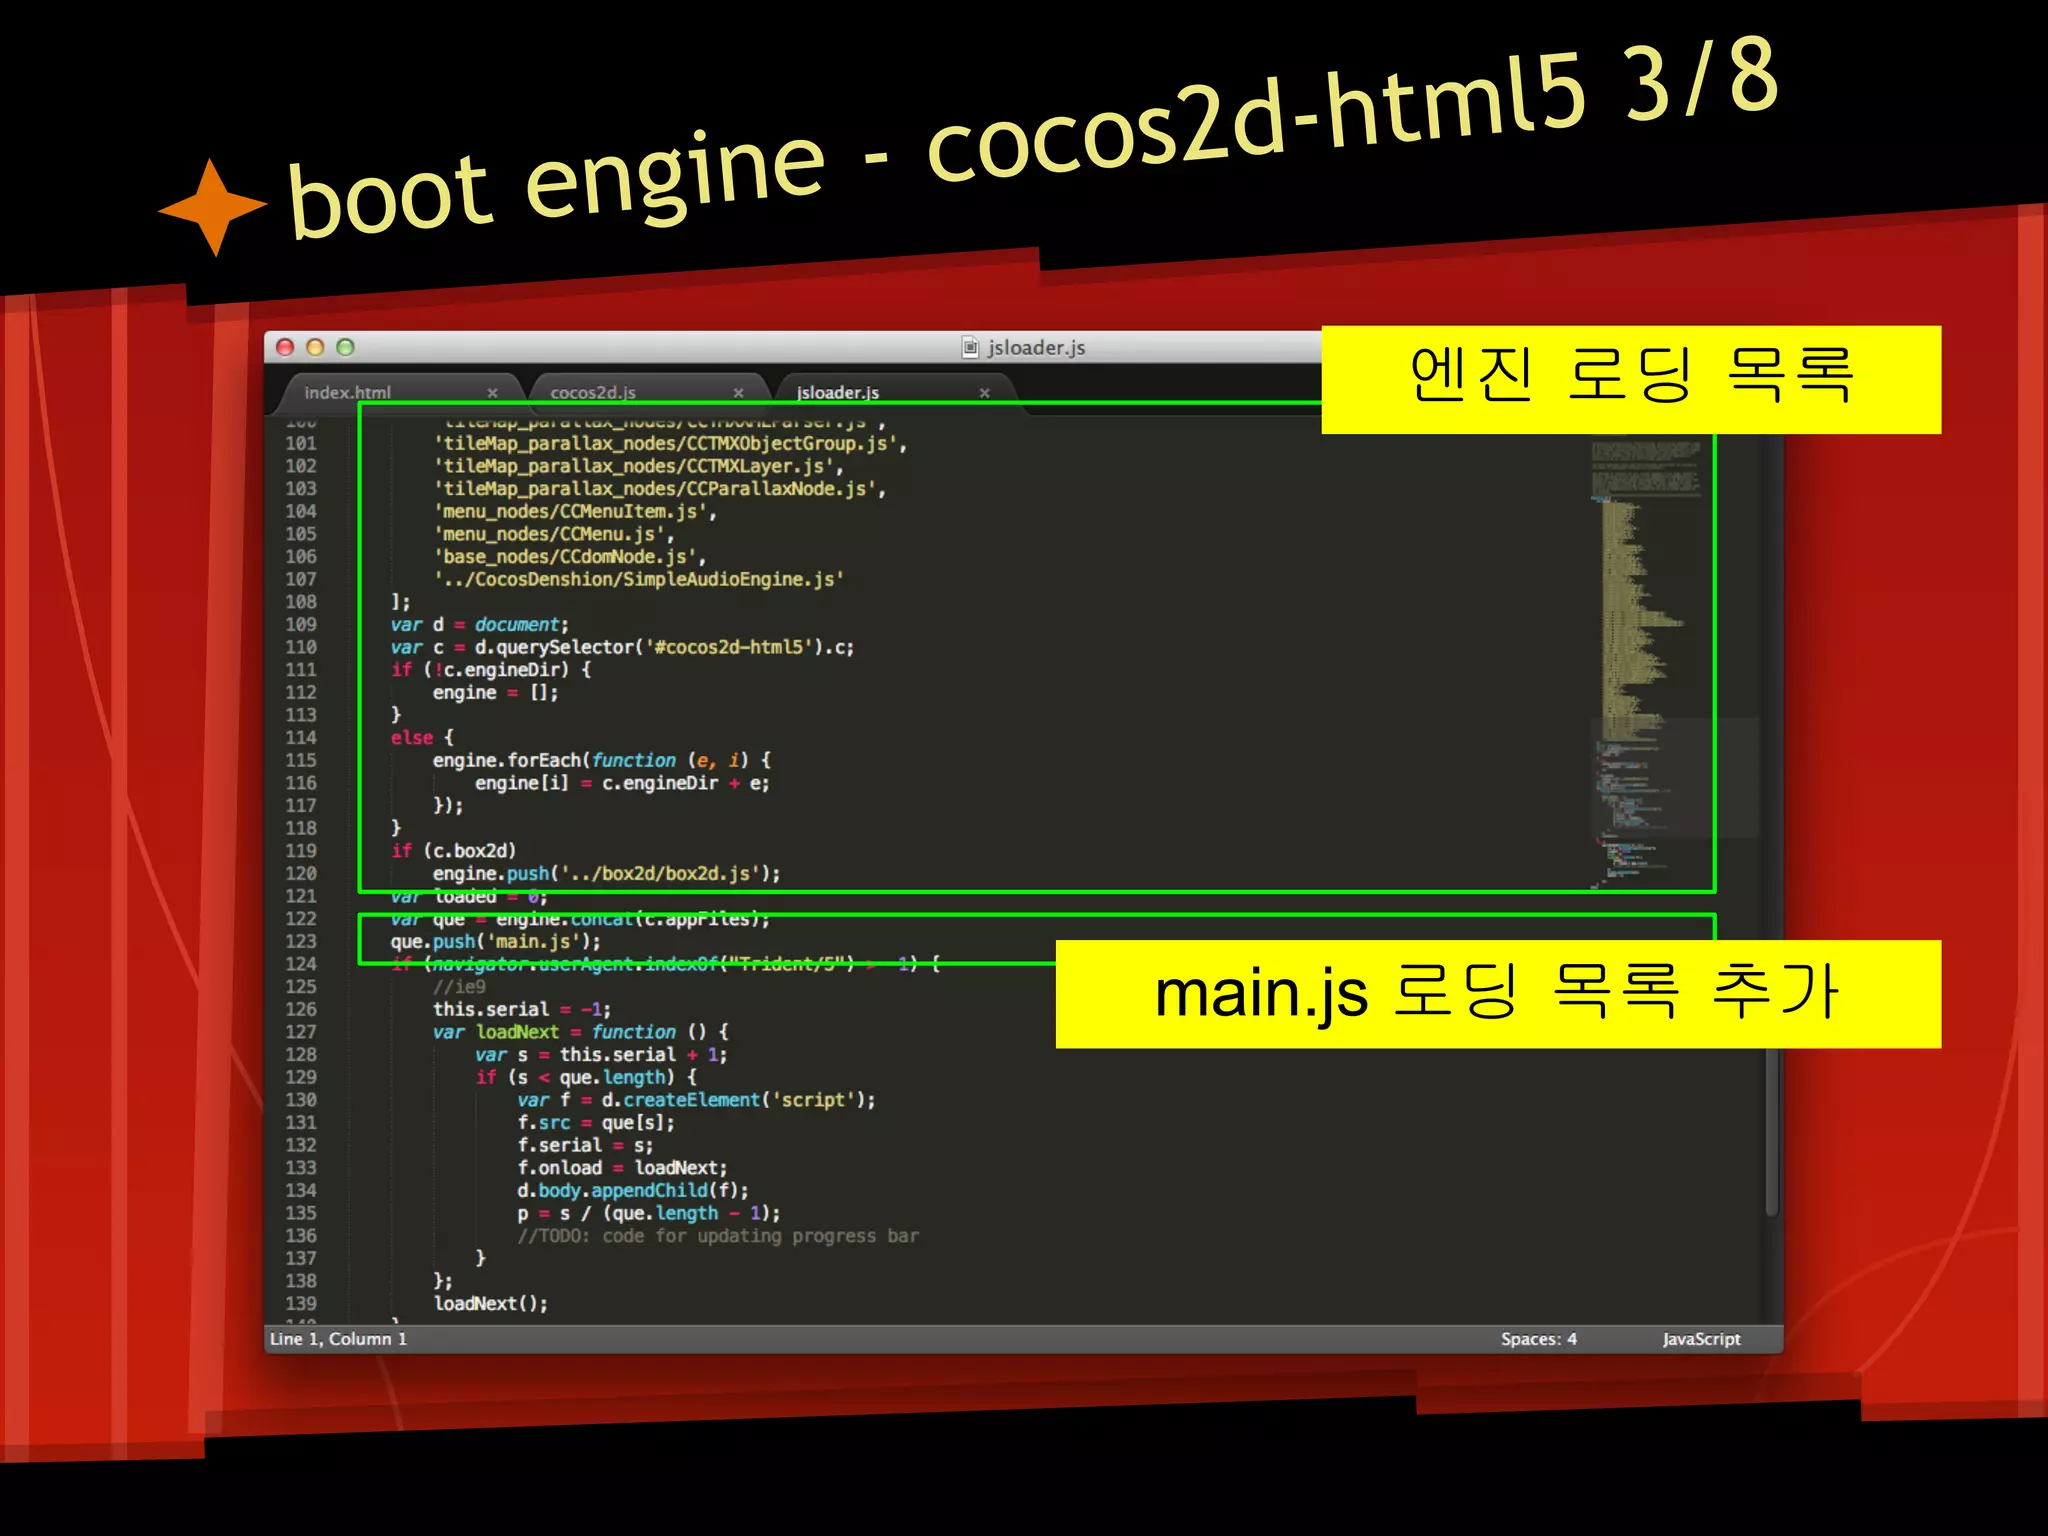Click the green zoom window button
This screenshot has height=1536, width=2048.
[345, 347]
